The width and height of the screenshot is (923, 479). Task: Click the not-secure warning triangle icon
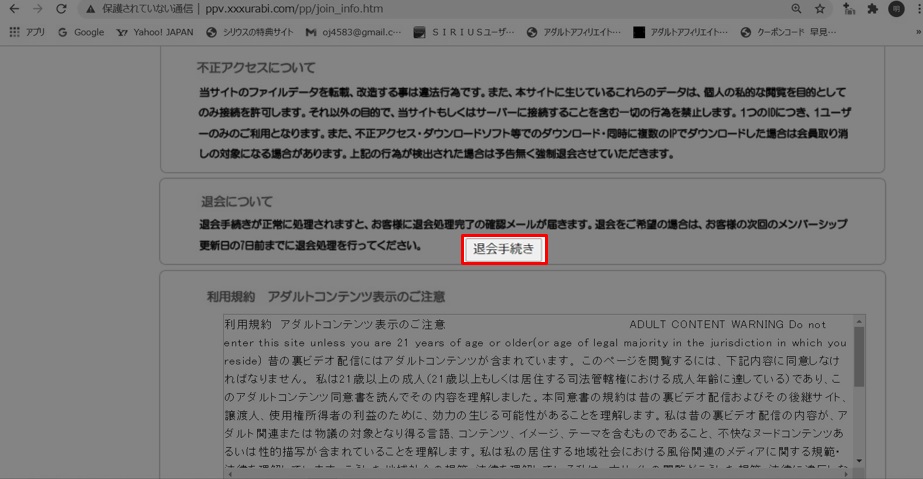(90, 9)
